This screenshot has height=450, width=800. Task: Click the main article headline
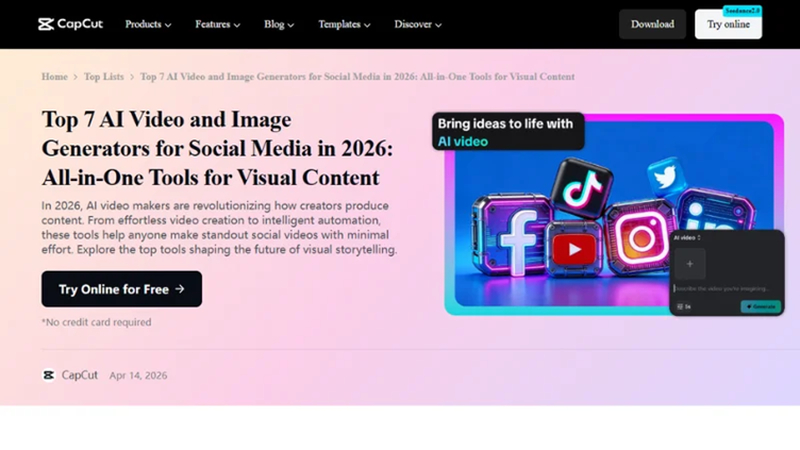(217, 148)
